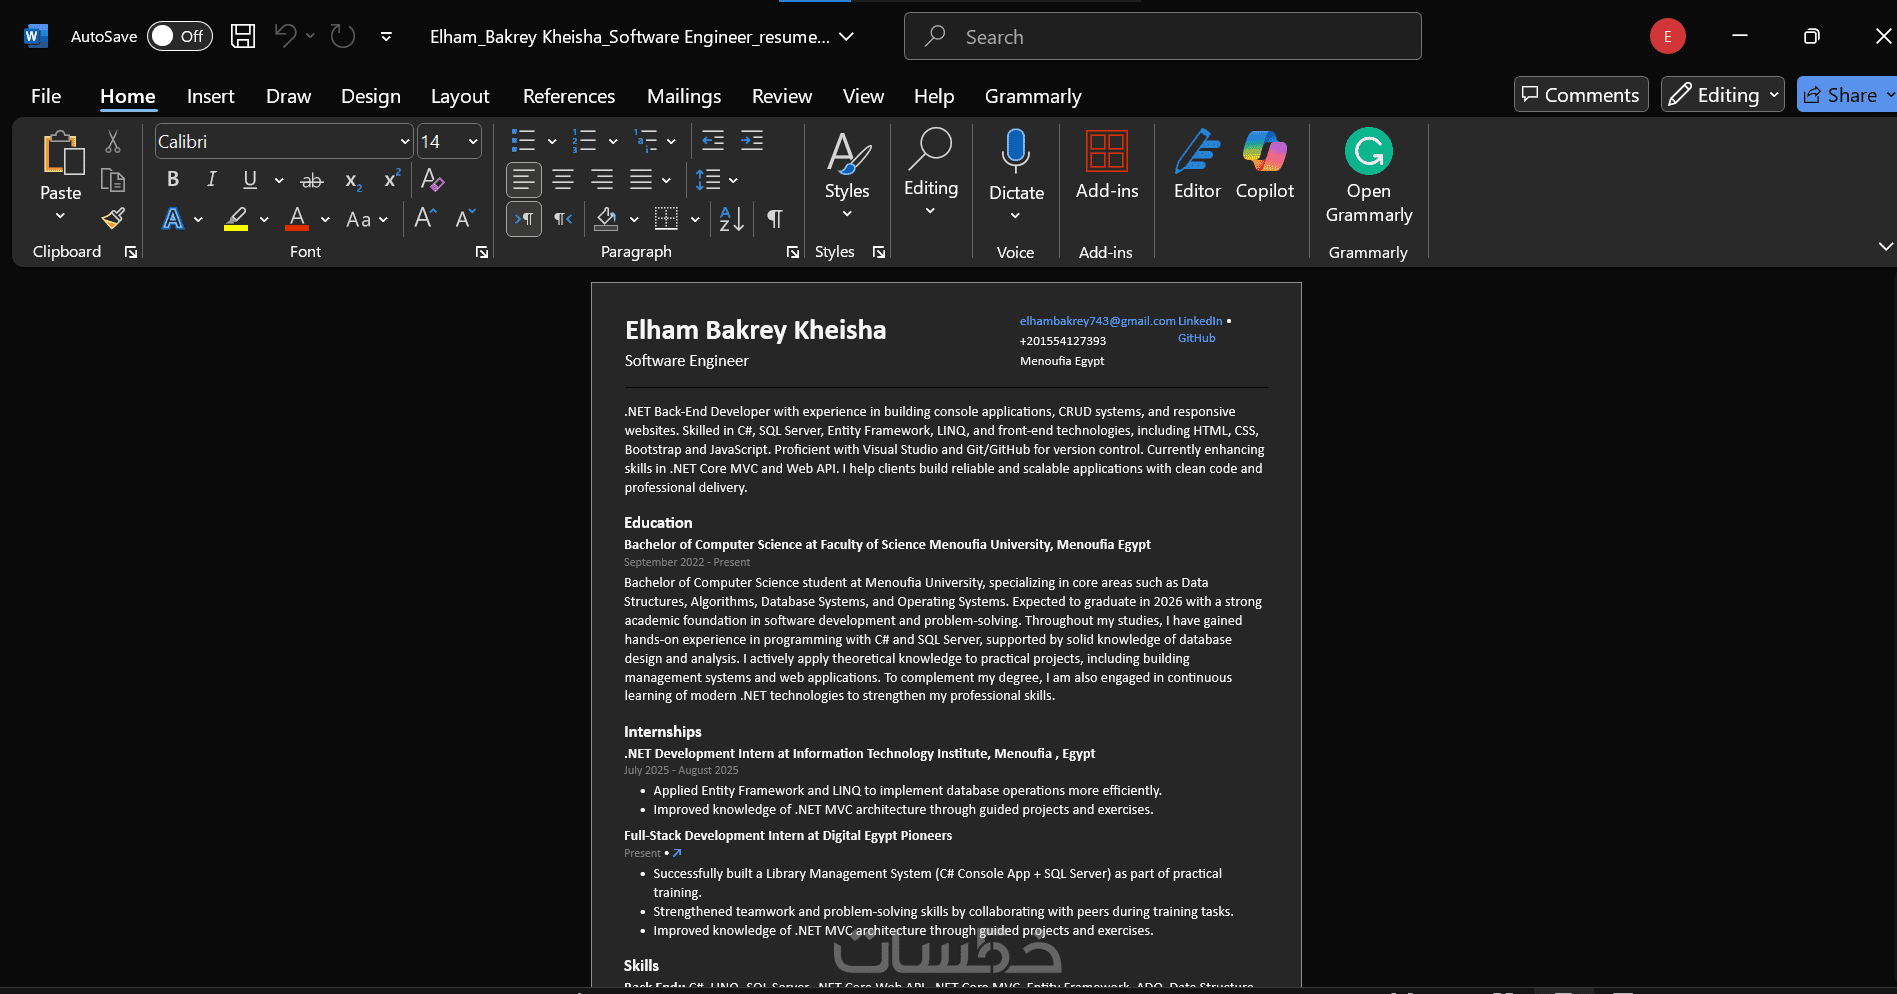This screenshot has height=994, width=1897.
Task: Toggle bold formatting
Action: (173, 180)
